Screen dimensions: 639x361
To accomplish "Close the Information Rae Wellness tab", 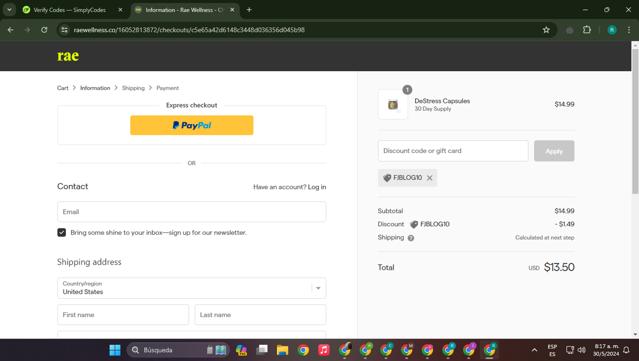I will (232, 10).
